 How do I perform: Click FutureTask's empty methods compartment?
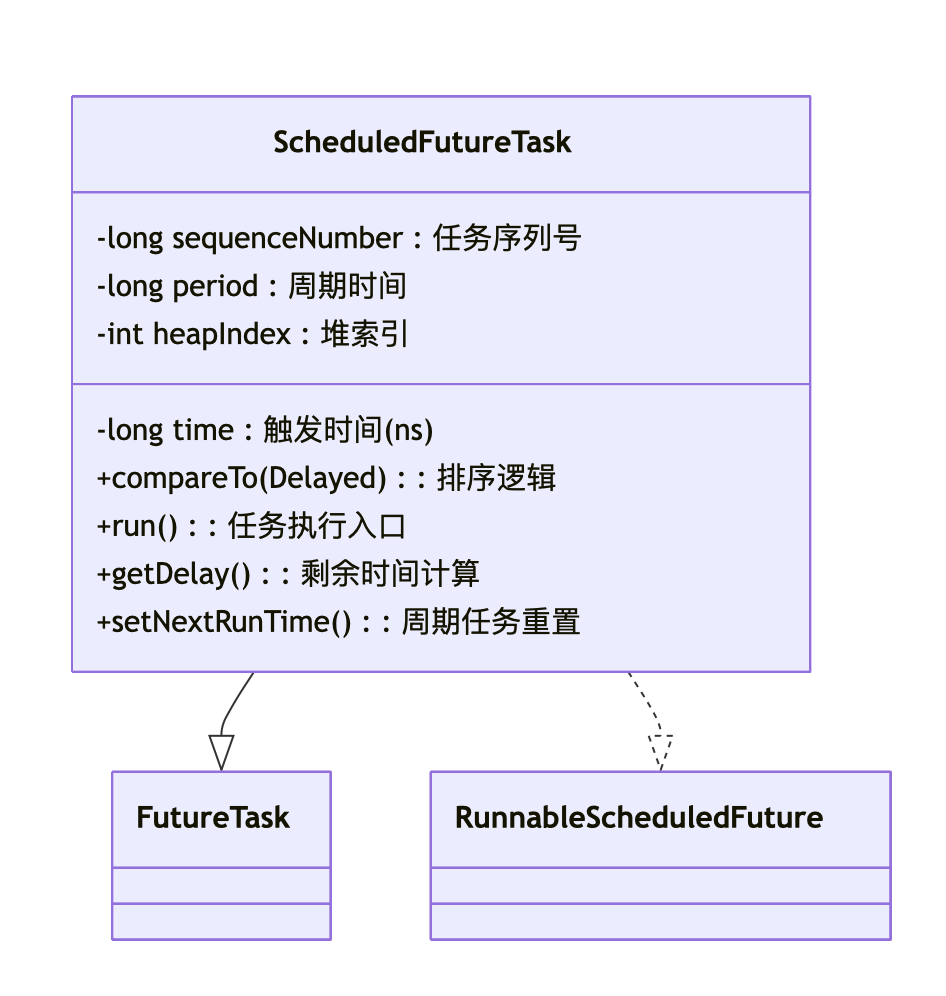point(221,921)
